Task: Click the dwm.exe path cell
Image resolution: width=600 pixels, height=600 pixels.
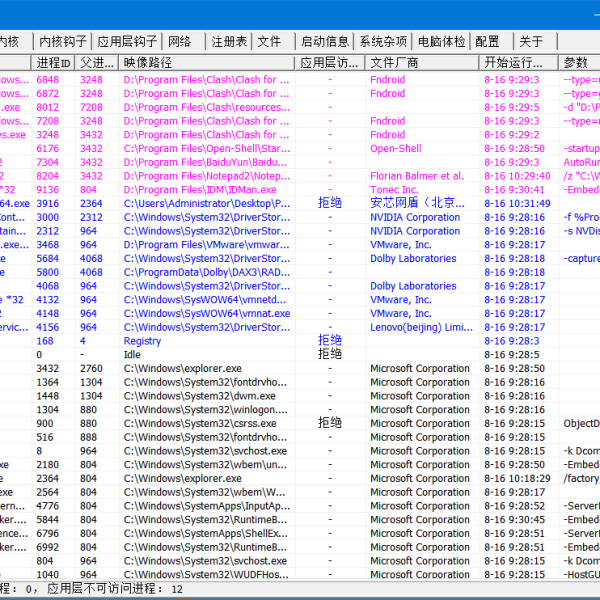Action: [199, 396]
